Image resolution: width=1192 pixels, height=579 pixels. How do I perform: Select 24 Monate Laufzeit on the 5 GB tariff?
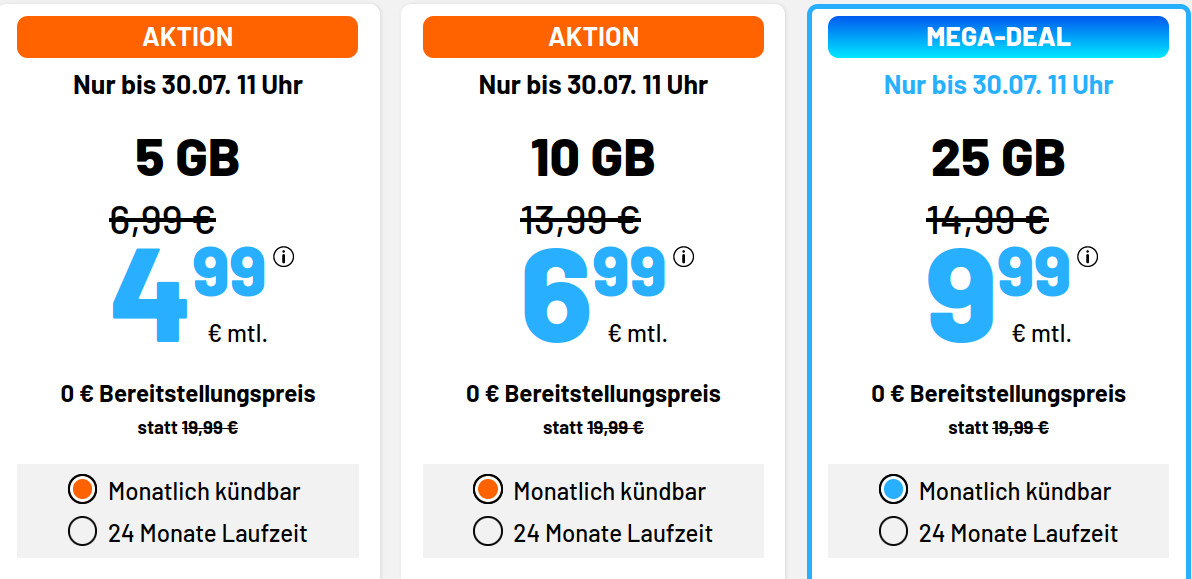point(82,533)
